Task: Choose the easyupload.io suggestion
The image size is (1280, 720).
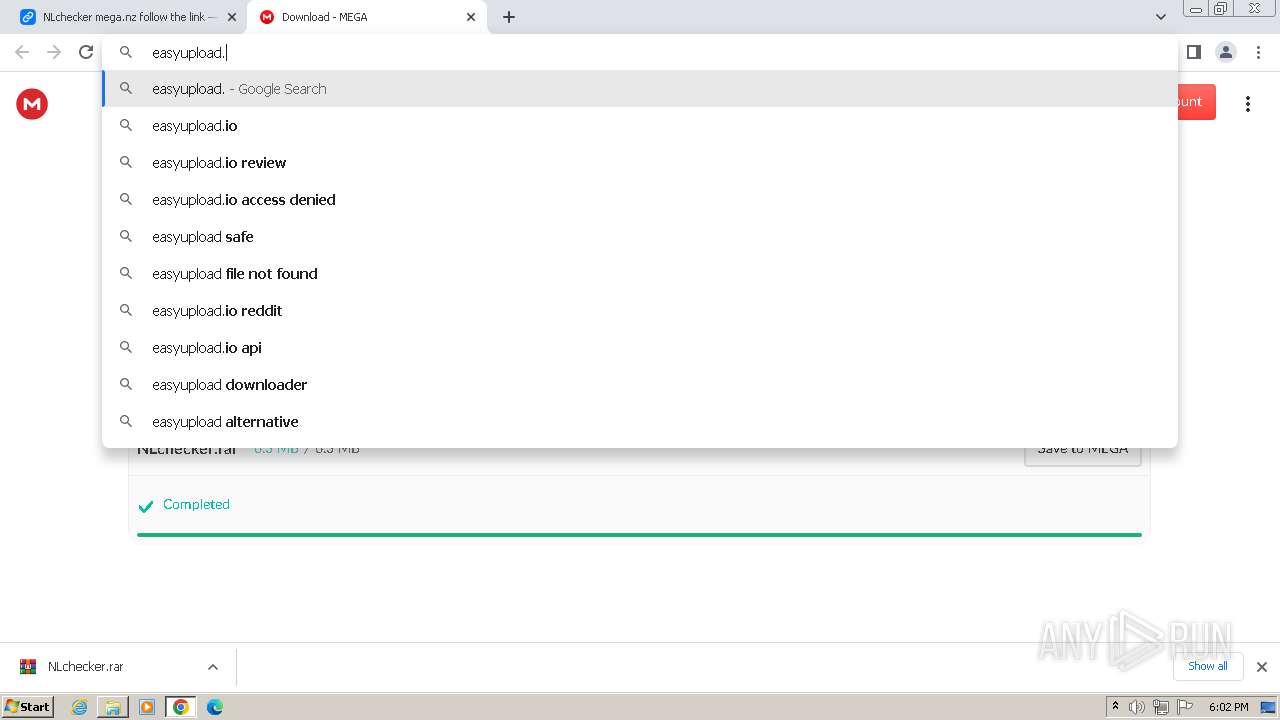Action: click(640, 126)
